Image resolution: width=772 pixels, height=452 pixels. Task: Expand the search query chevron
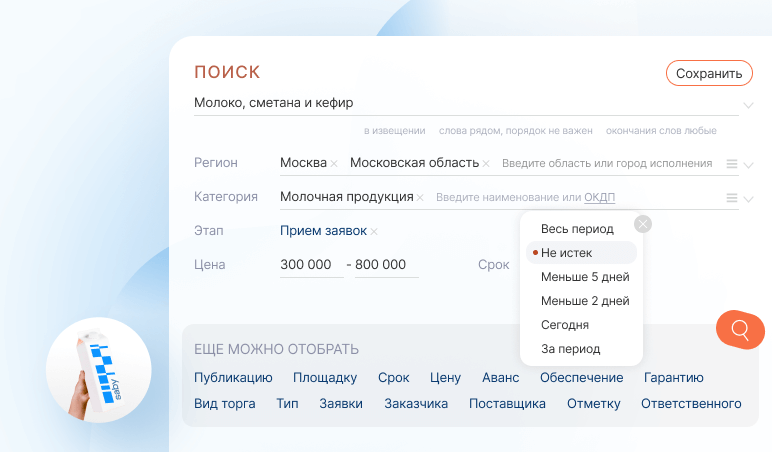(x=748, y=104)
